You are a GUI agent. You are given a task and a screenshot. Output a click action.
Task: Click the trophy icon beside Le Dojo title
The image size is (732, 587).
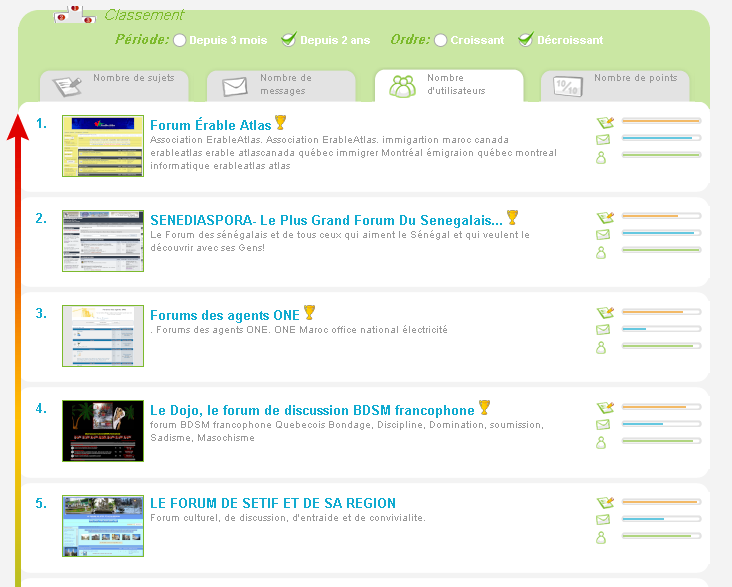pos(485,407)
